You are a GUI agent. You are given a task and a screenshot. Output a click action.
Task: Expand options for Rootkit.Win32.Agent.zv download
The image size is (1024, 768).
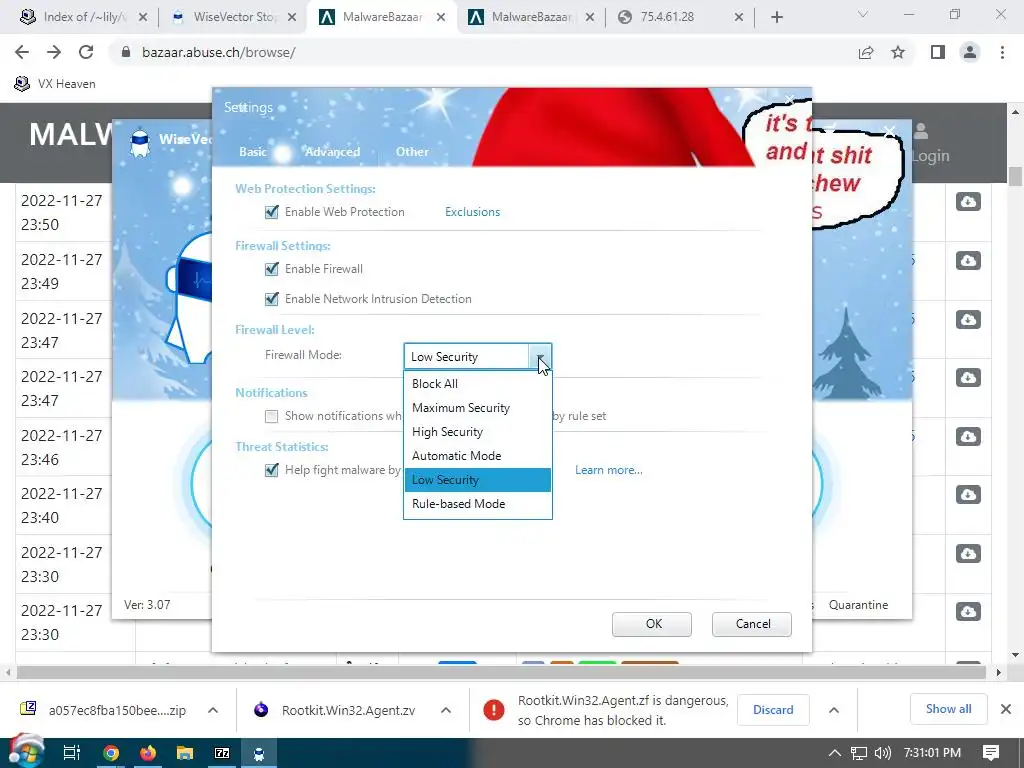(x=445, y=711)
